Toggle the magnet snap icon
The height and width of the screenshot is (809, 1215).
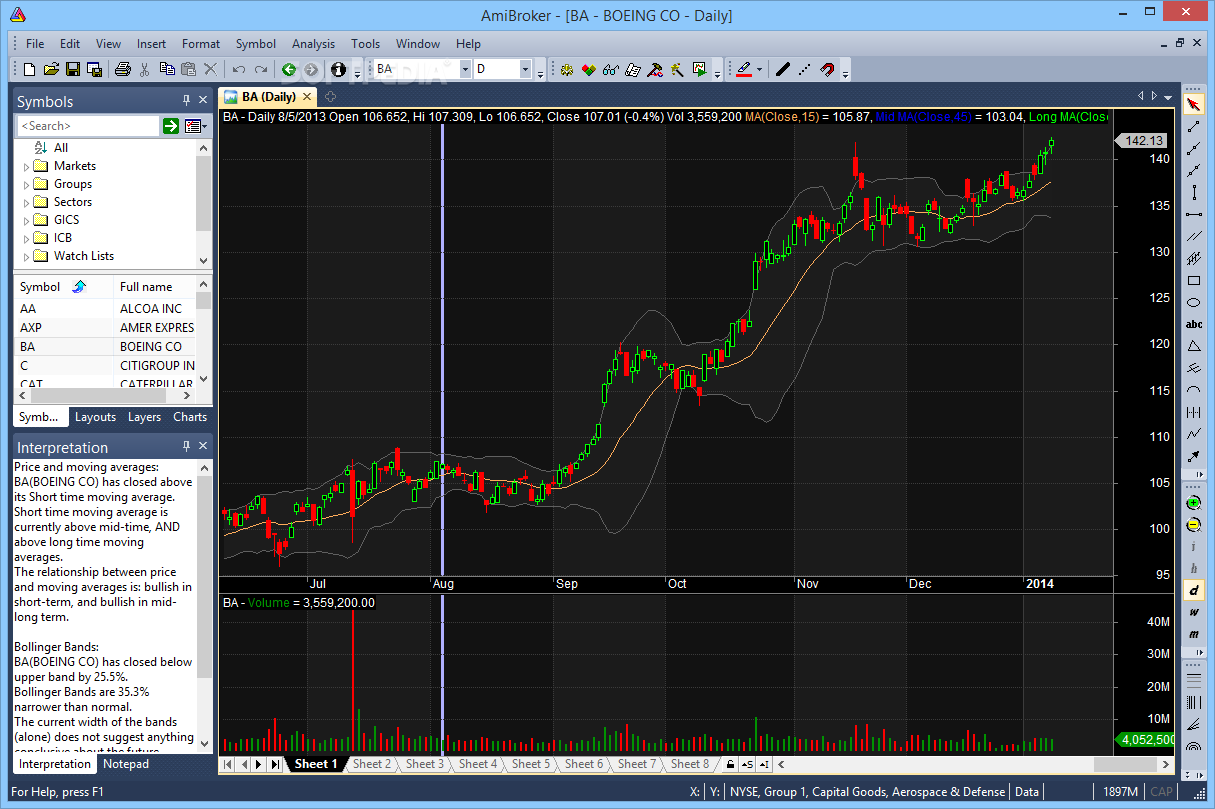(x=827, y=70)
